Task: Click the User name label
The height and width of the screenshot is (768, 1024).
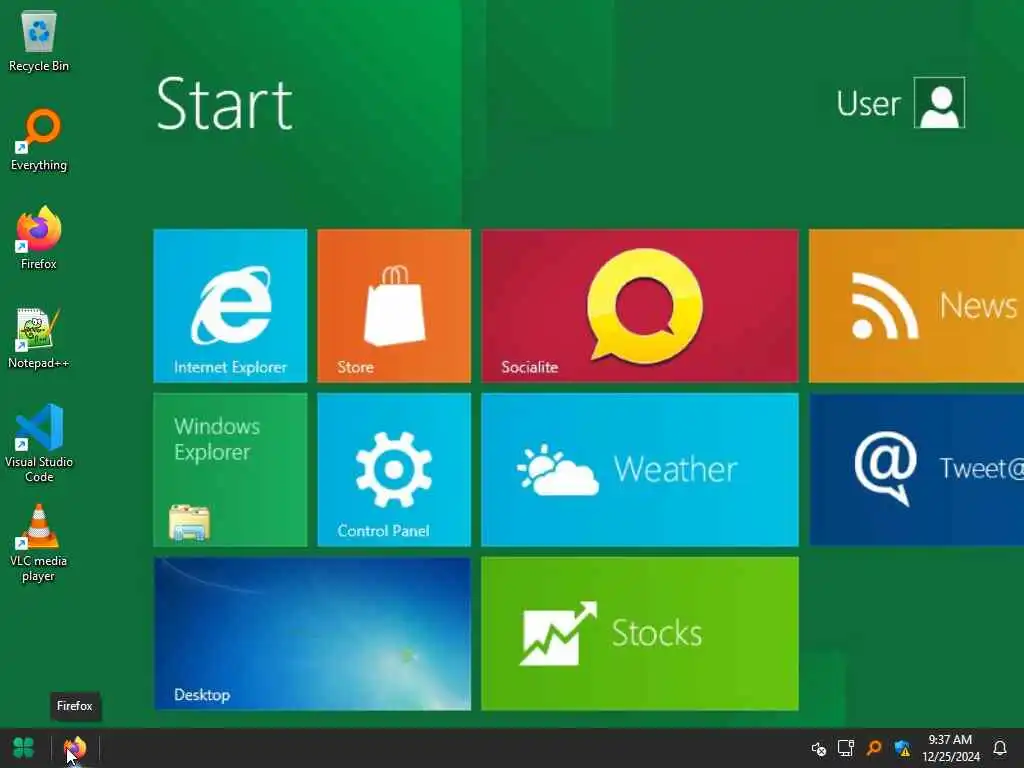Action: 869,103
